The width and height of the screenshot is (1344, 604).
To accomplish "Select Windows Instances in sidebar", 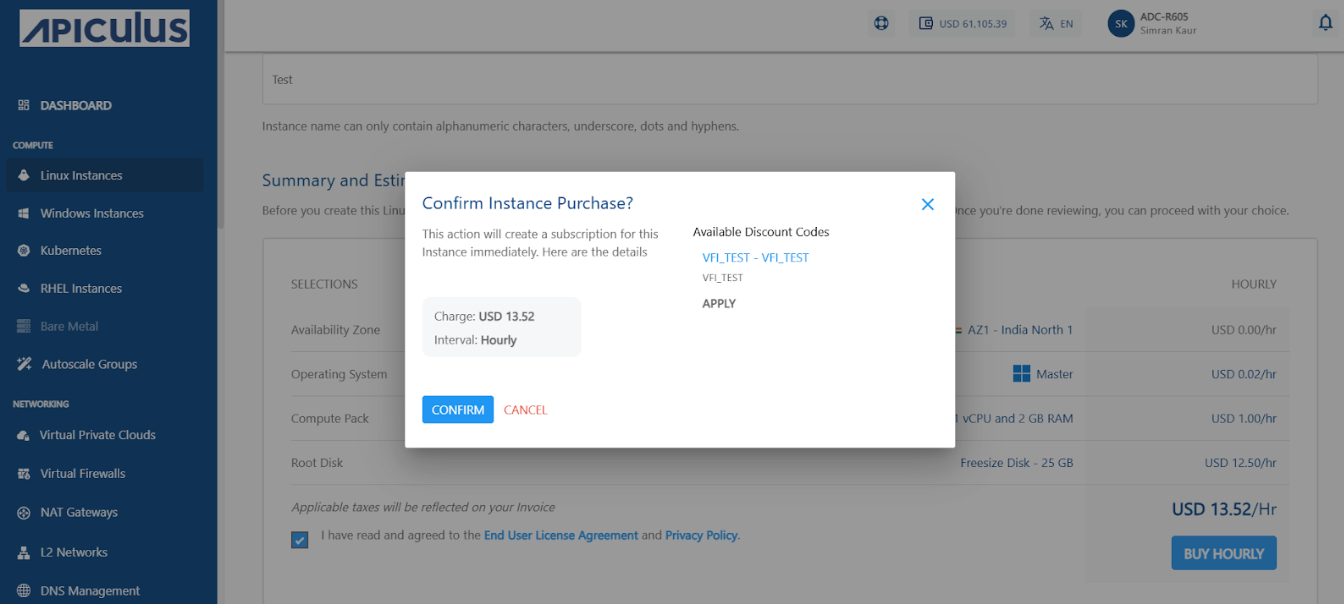I will point(91,214).
